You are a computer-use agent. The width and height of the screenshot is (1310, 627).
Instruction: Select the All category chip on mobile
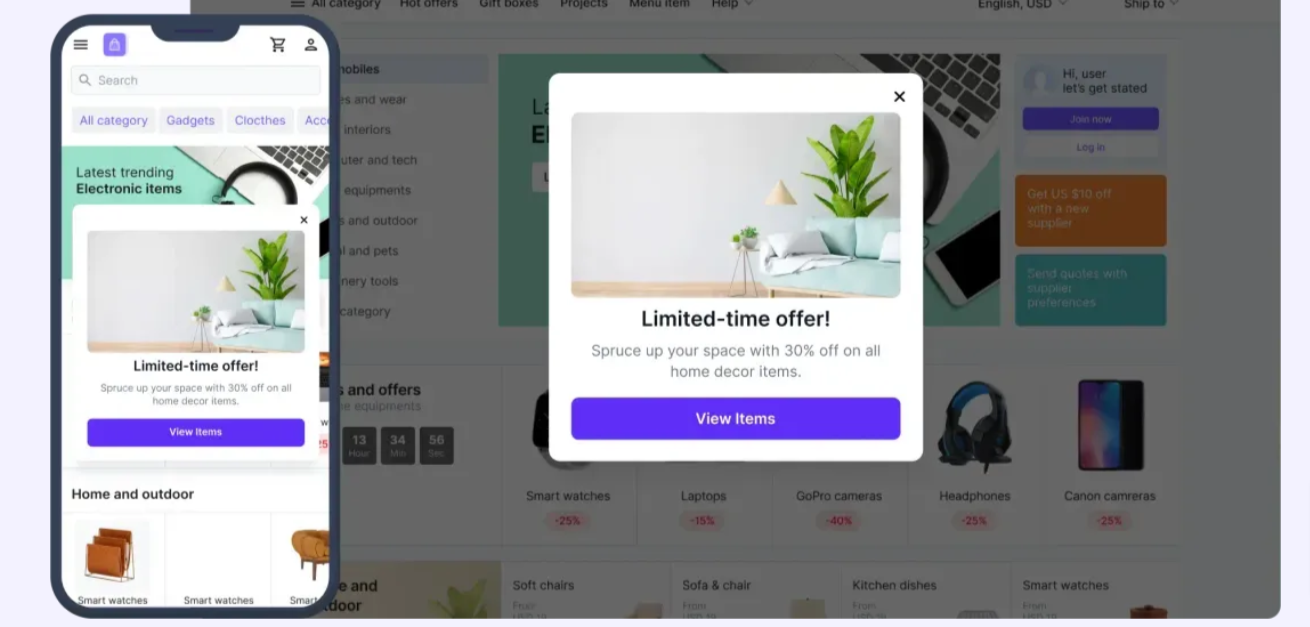pyautogui.click(x=113, y=120)
